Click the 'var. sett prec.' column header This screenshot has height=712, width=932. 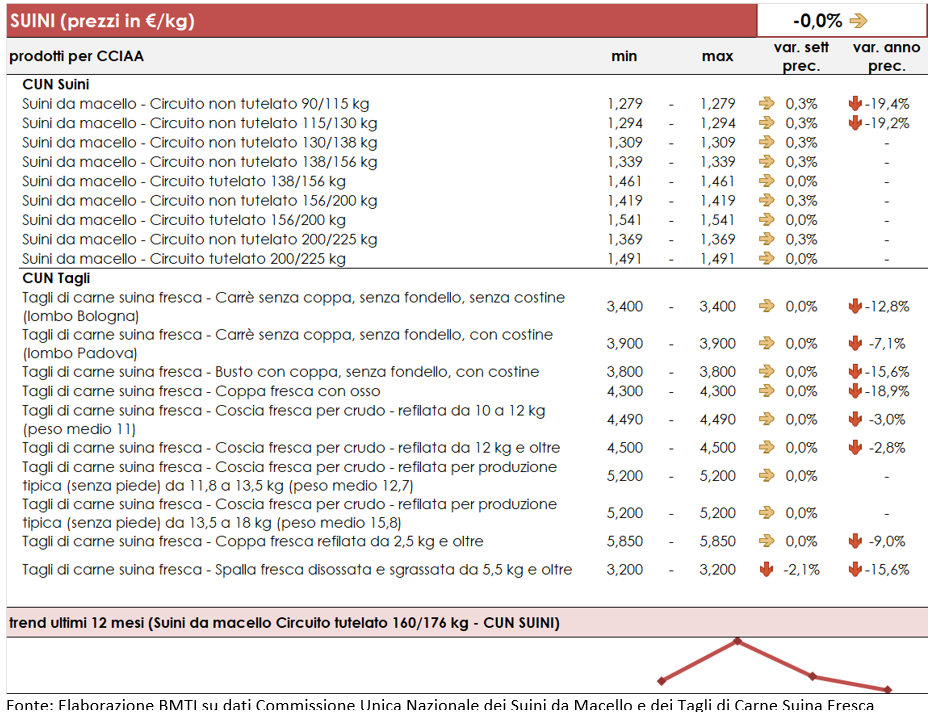tap(801, 56)
